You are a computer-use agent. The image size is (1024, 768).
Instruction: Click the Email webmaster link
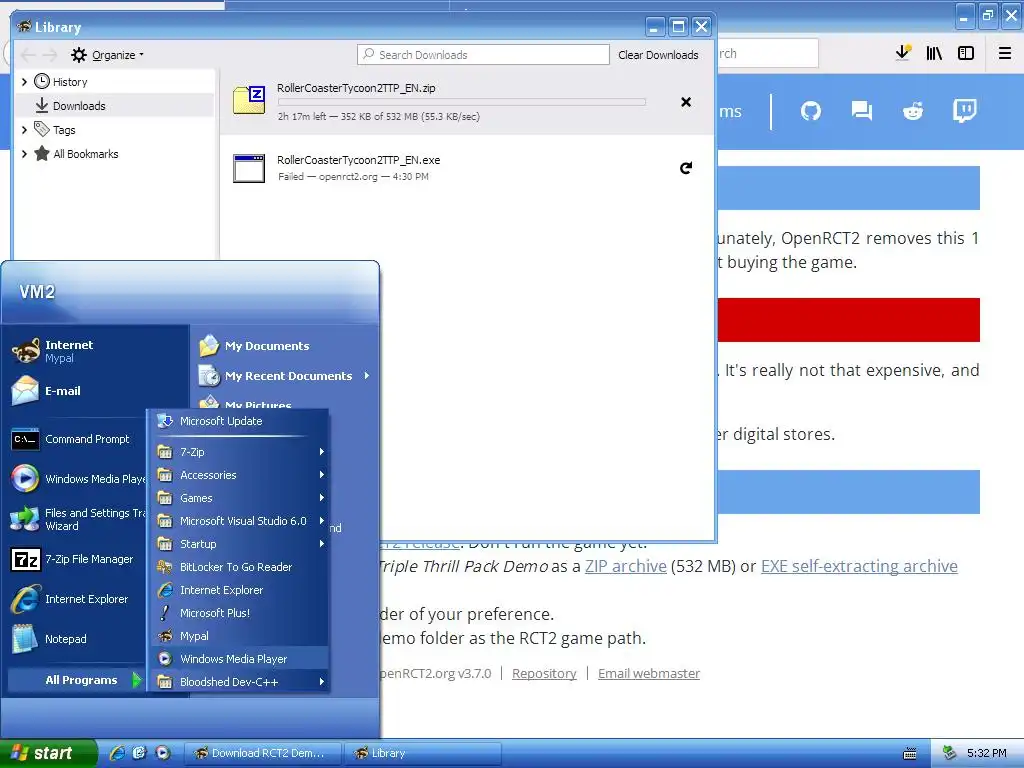[x=648, y=673]
